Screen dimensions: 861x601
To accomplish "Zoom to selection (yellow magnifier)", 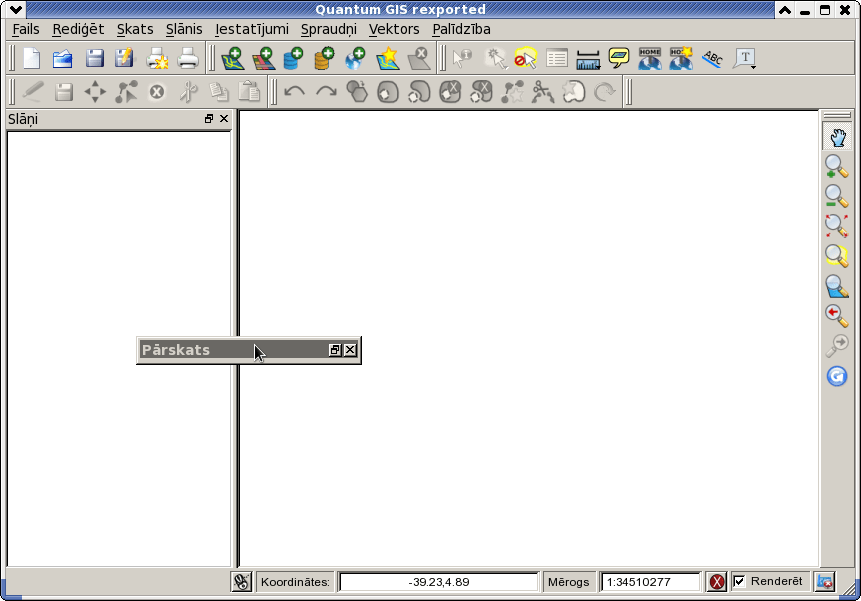I will [x=837, y=256].
